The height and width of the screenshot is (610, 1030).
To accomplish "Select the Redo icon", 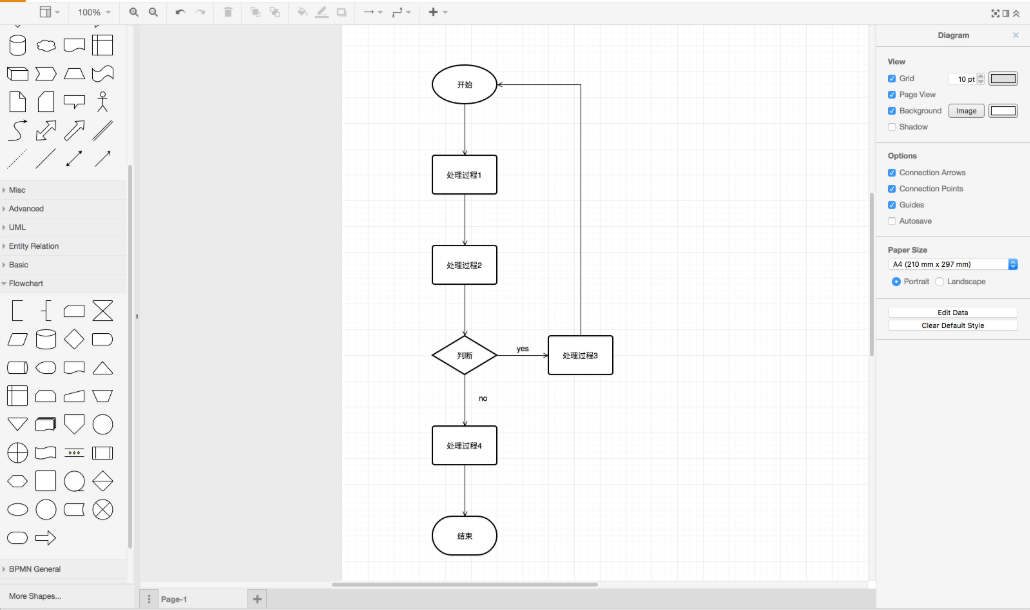I will click(200, 13).
